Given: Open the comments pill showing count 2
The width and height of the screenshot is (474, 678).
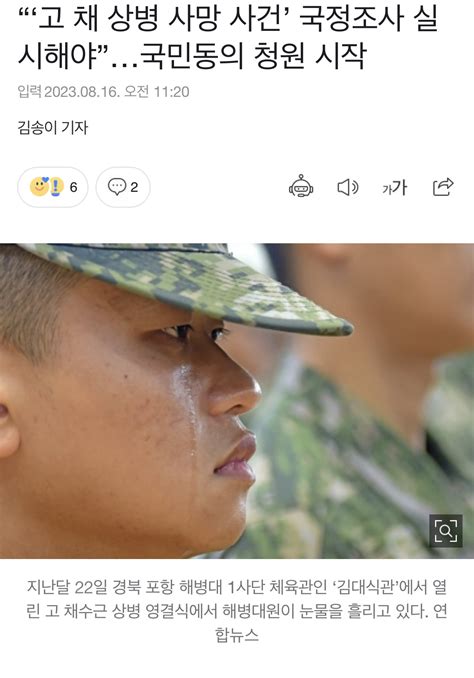Looking at the screenshot, I should tap(123, 187).
